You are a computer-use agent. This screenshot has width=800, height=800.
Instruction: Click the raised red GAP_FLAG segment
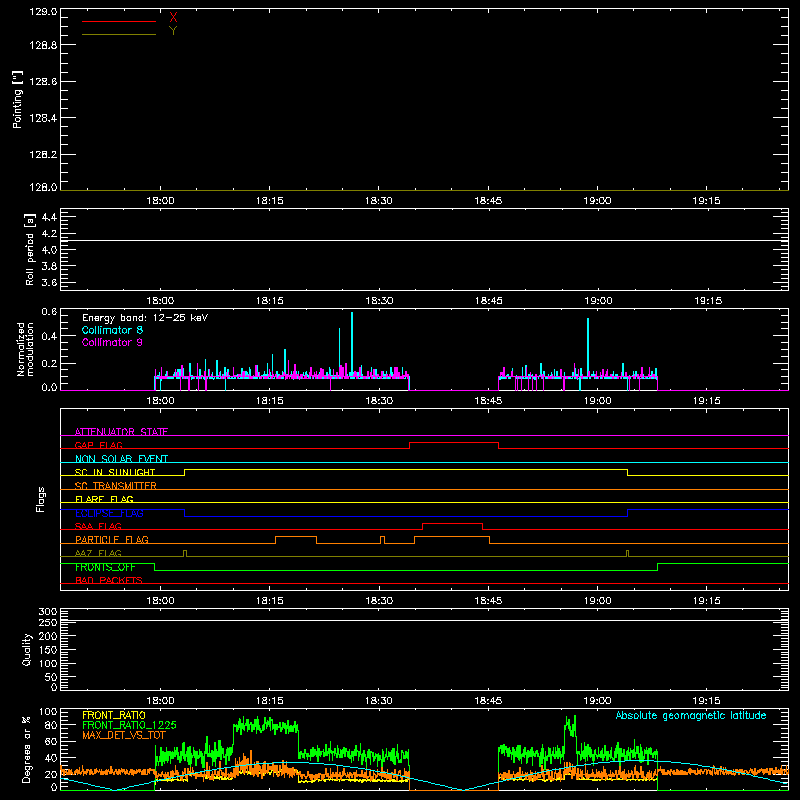tap(454, 442)
